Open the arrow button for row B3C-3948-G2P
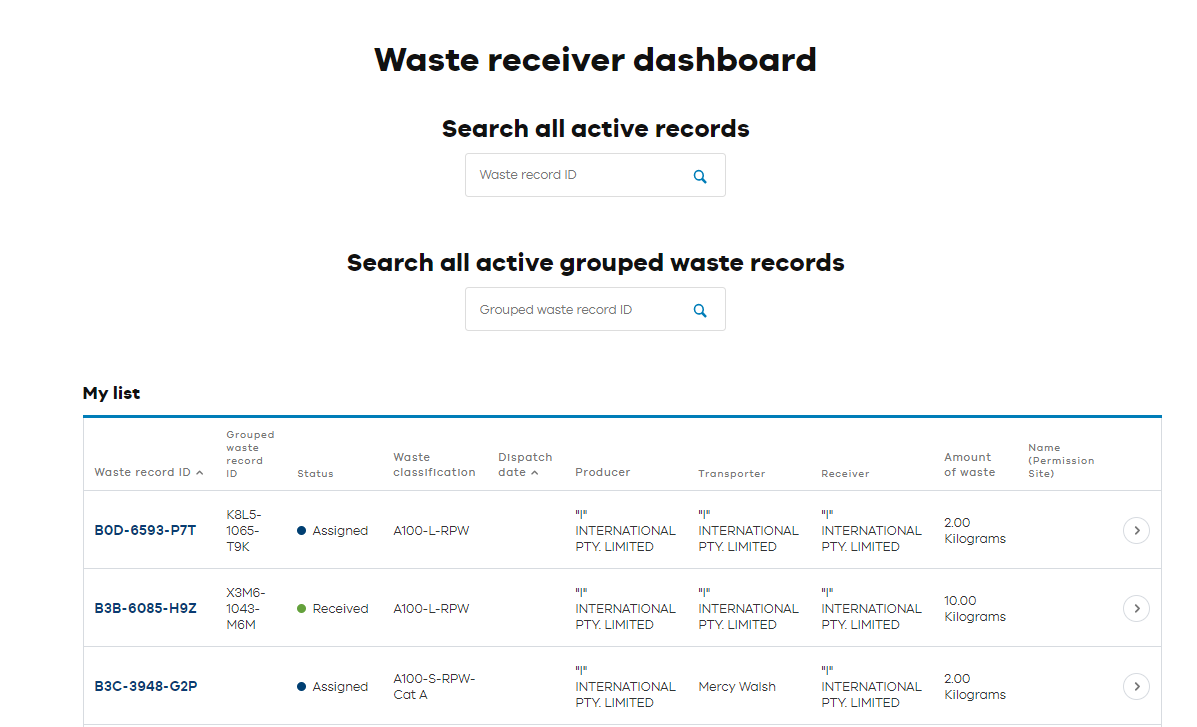 1136,686
